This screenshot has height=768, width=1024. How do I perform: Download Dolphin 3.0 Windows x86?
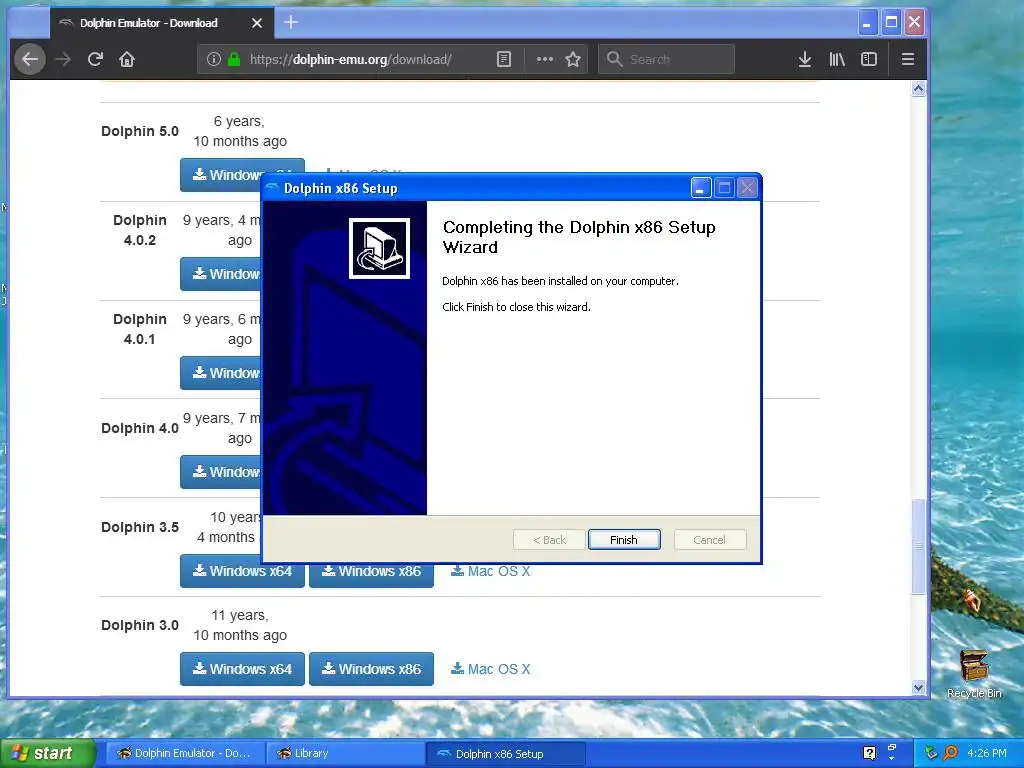pos(371,669)
